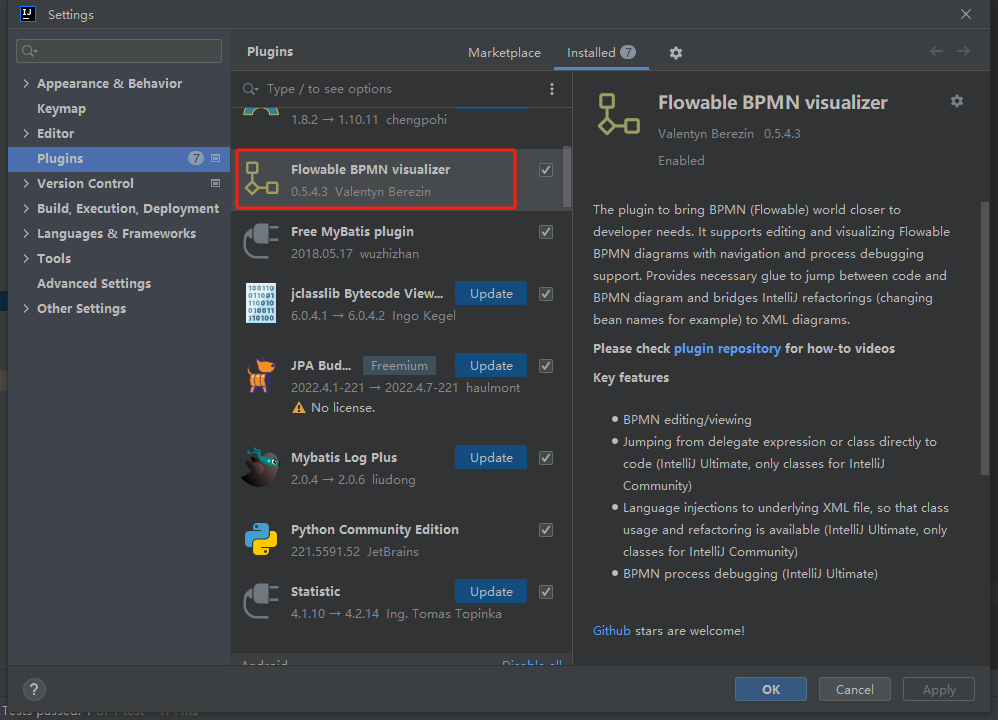The width and height of the screenshot is (998, 720).
Task: Open Advanced Settings page
Action: coord(94,283)
